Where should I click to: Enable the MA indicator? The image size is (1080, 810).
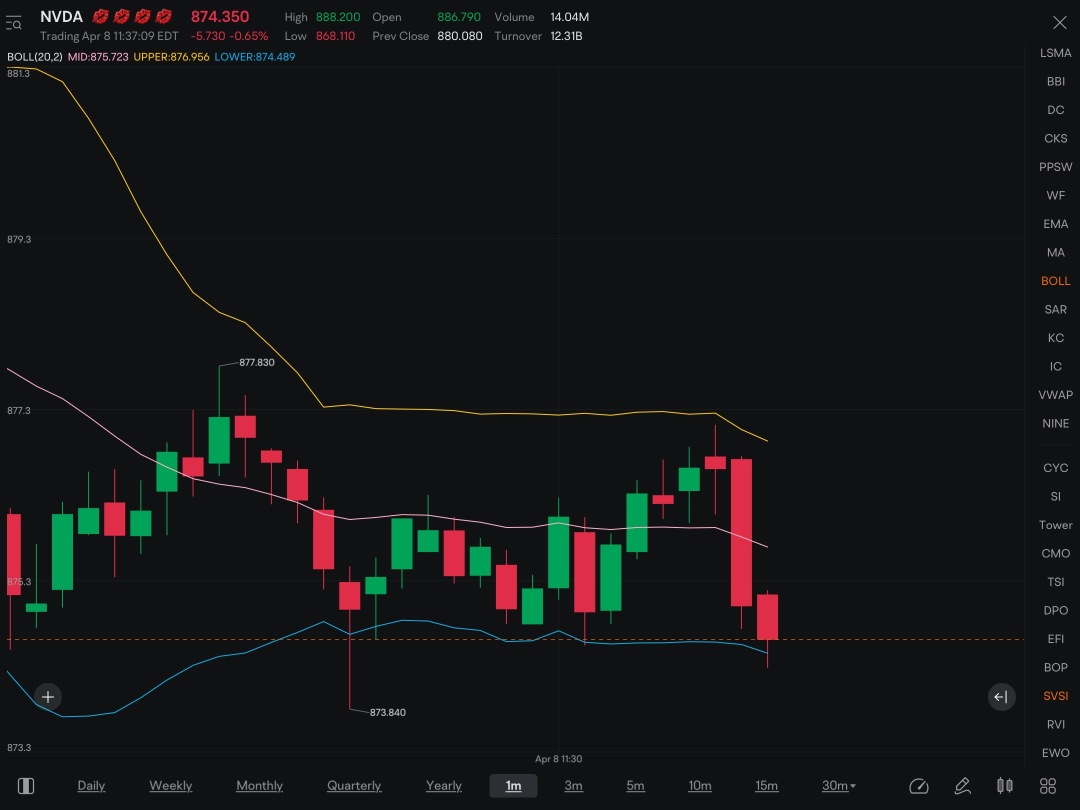click(1055, 253)
